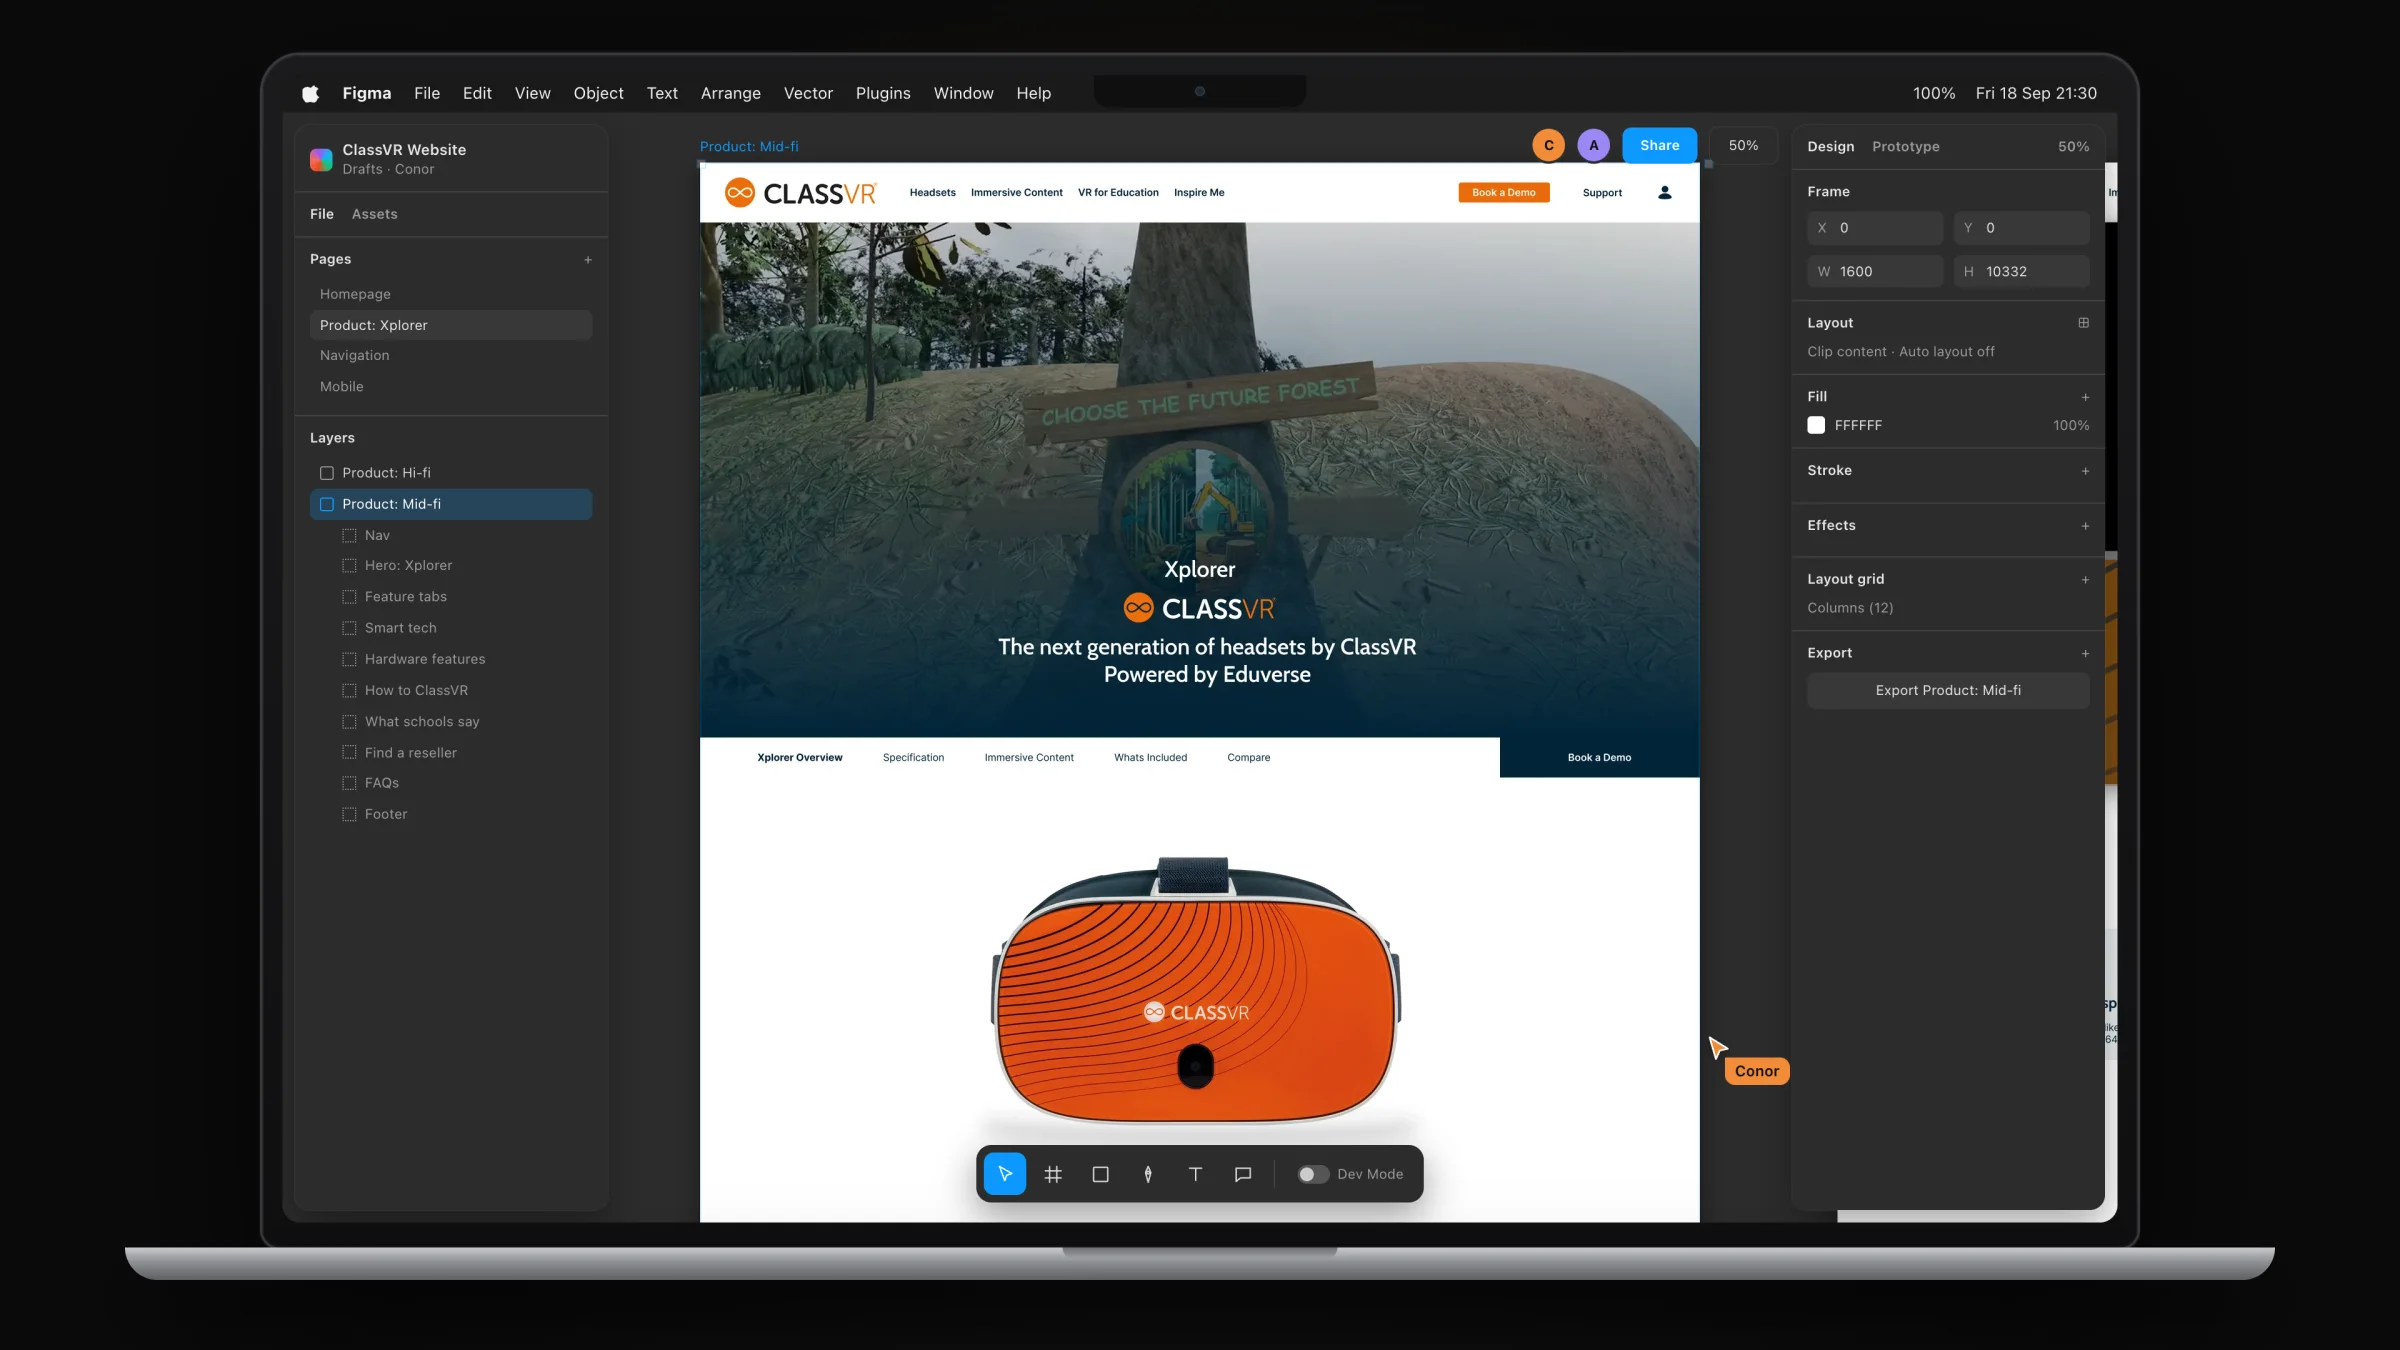This screenshot has height=1350, width=2400.
Task: Click the FFFFFF fill color swatch
Action: pyautogui.click(x=1816, y=425)
